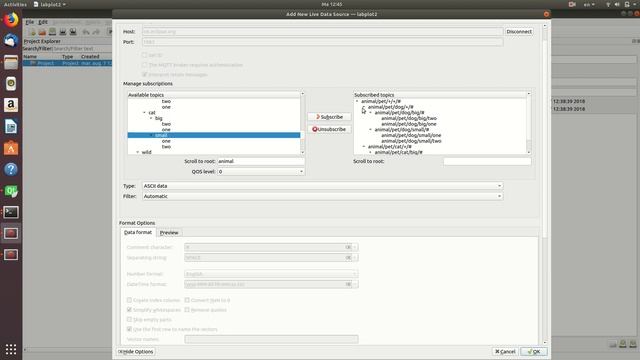
Task: Open the Show Applications grid
Action: coord(11,349)
